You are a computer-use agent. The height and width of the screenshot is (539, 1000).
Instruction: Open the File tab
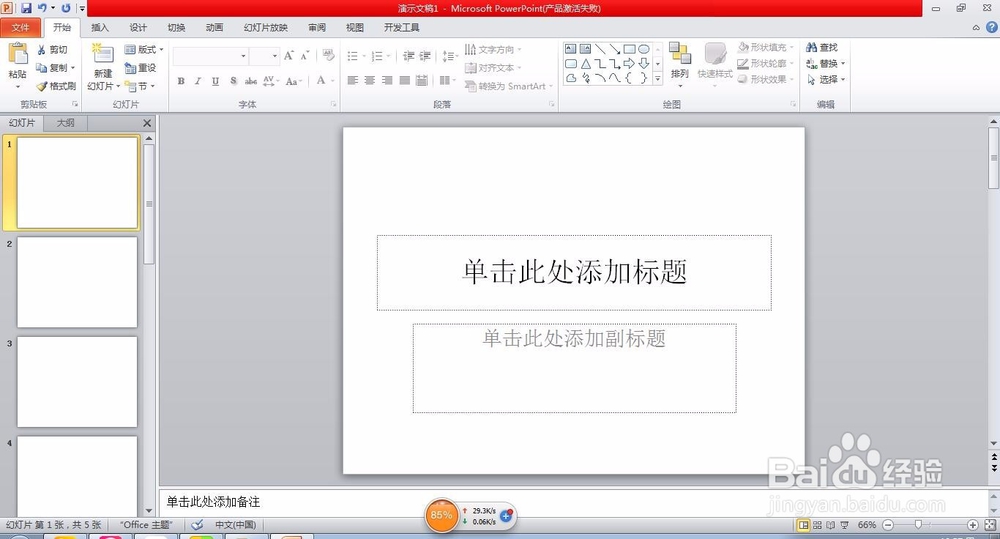[x=20, y=27]
